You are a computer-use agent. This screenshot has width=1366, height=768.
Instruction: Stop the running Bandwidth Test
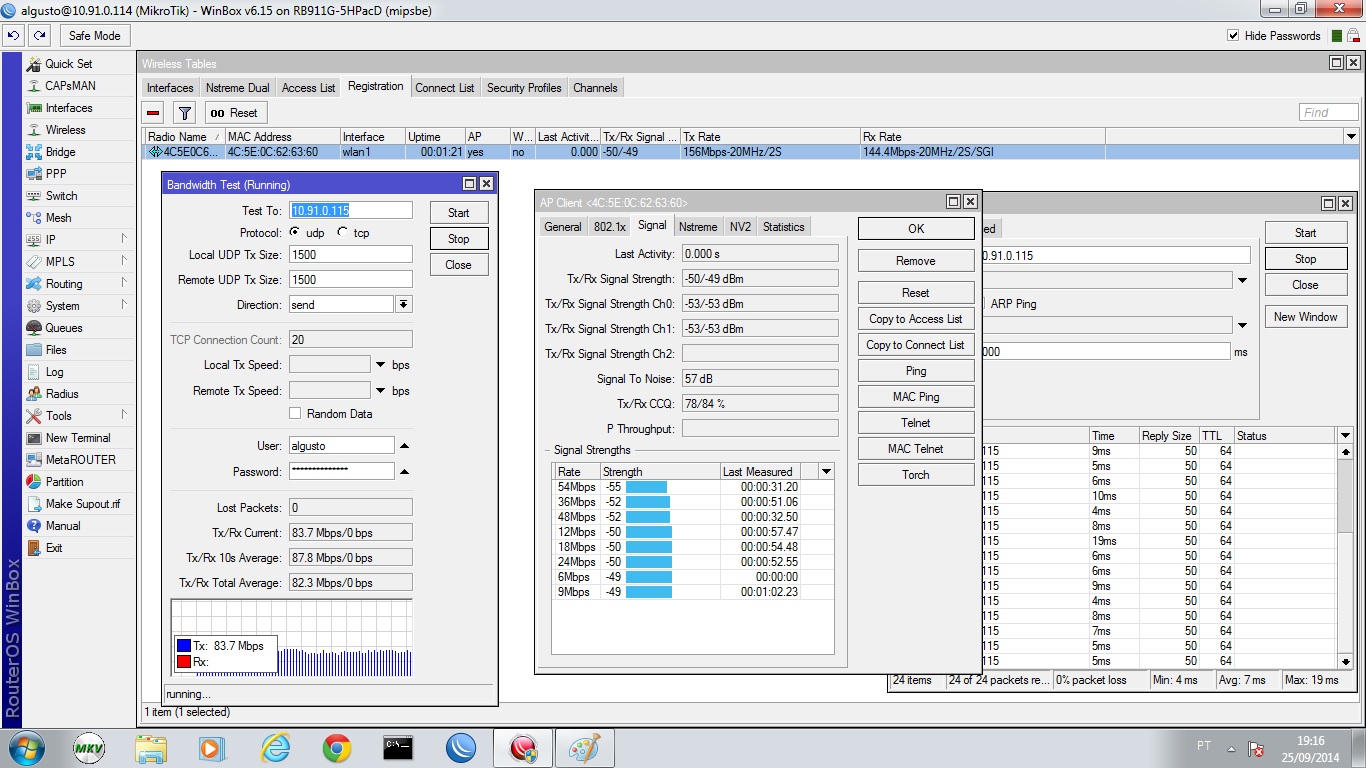click(x=458, y=239)
